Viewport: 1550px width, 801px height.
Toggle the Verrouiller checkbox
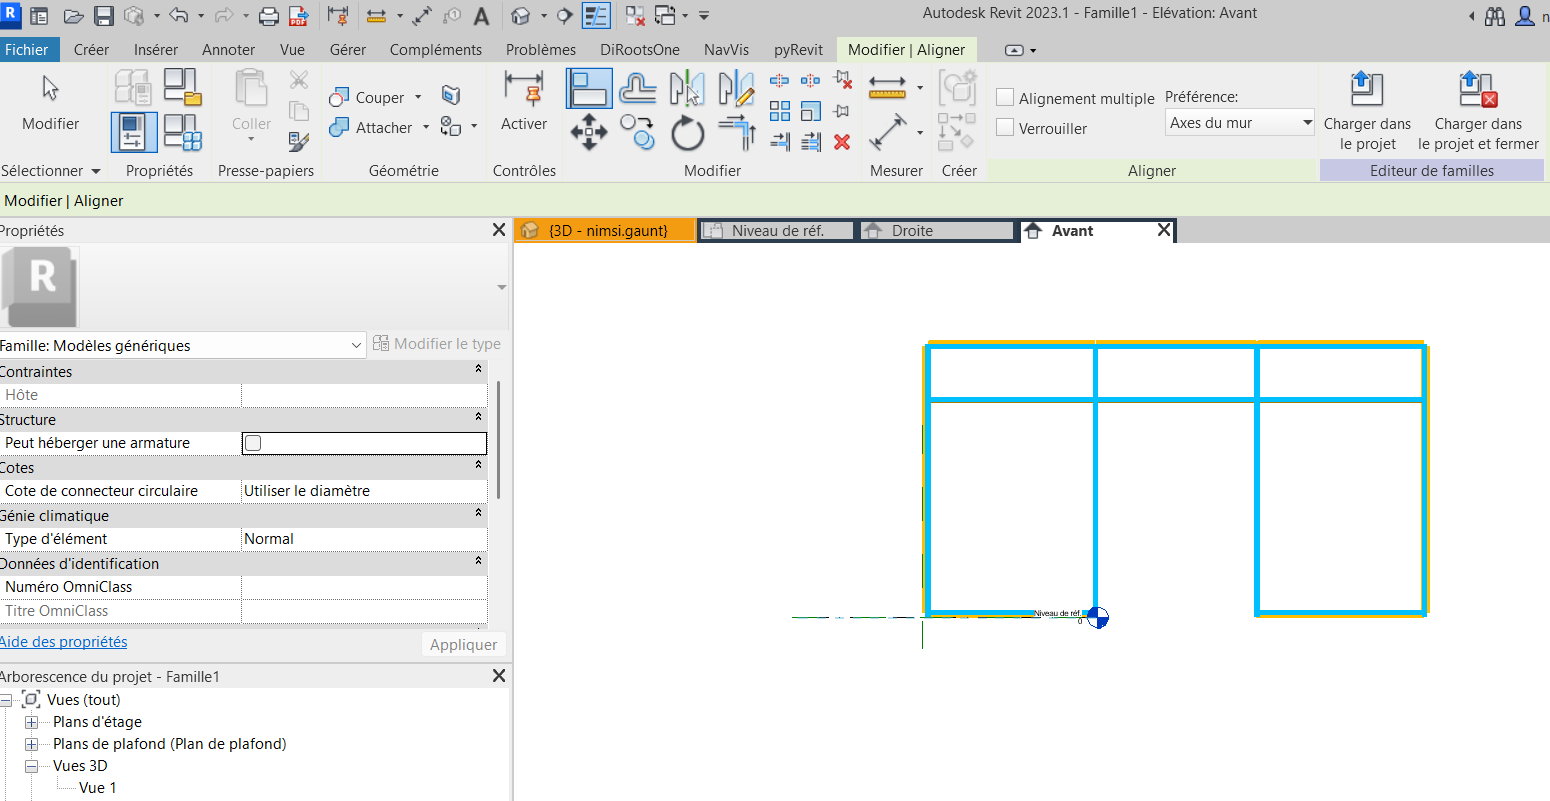pyautogui.click(x=1006, y=128)
